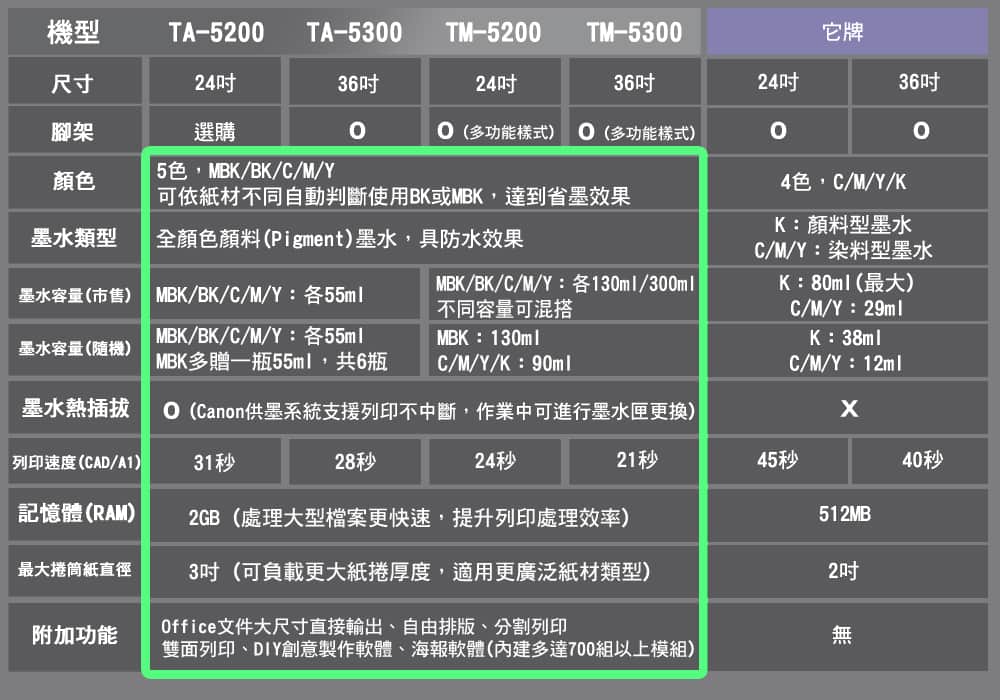
Task: Click the 墨水容量(隨機) row label
Action: coord(75,349)
